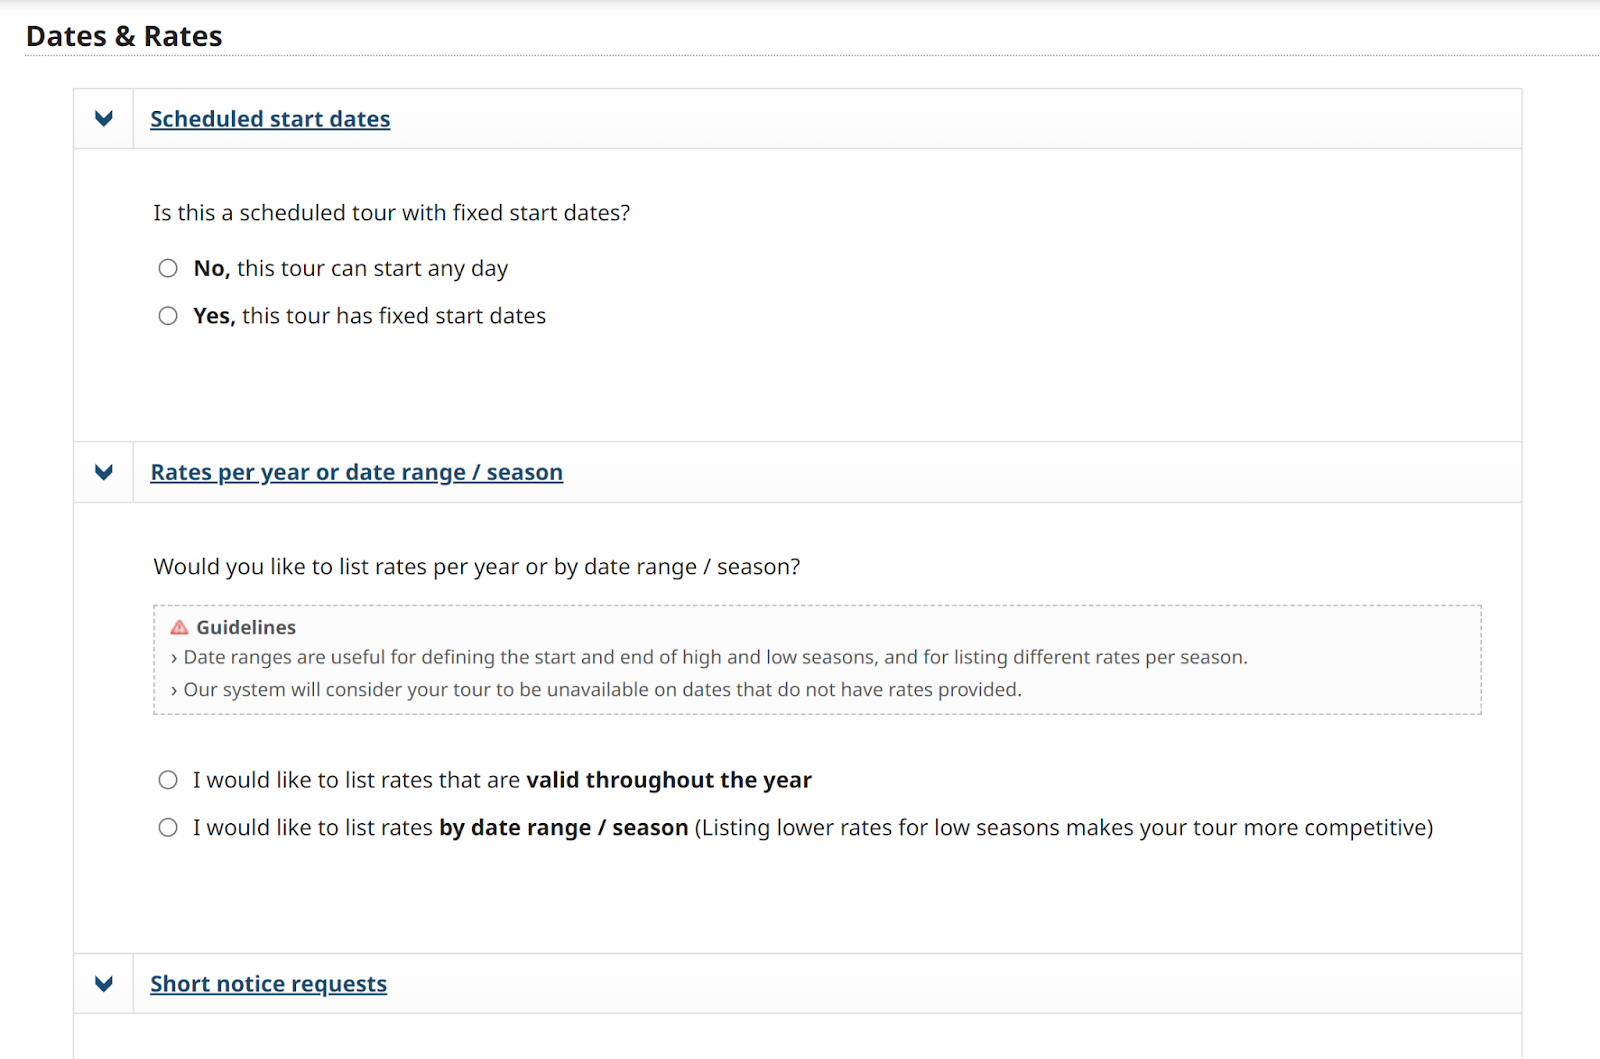
Task: Click the guideline about high and low seasons
Action: 715,657
